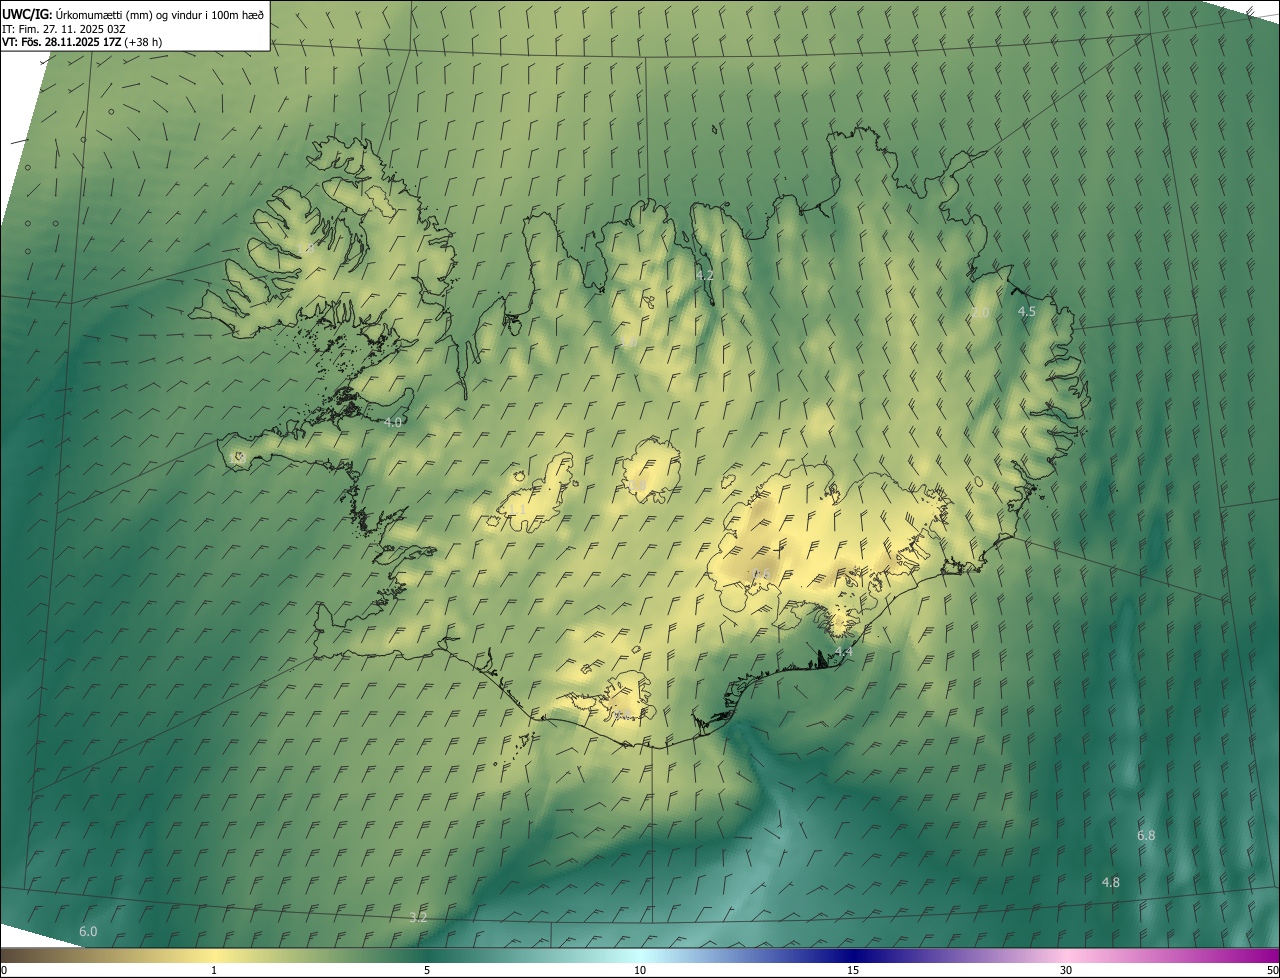Click the map title 'Úrkomumætti (mm) og vindur i 100m hæð'
This screenshot has width=1280, height=978.
pos(160,14)
